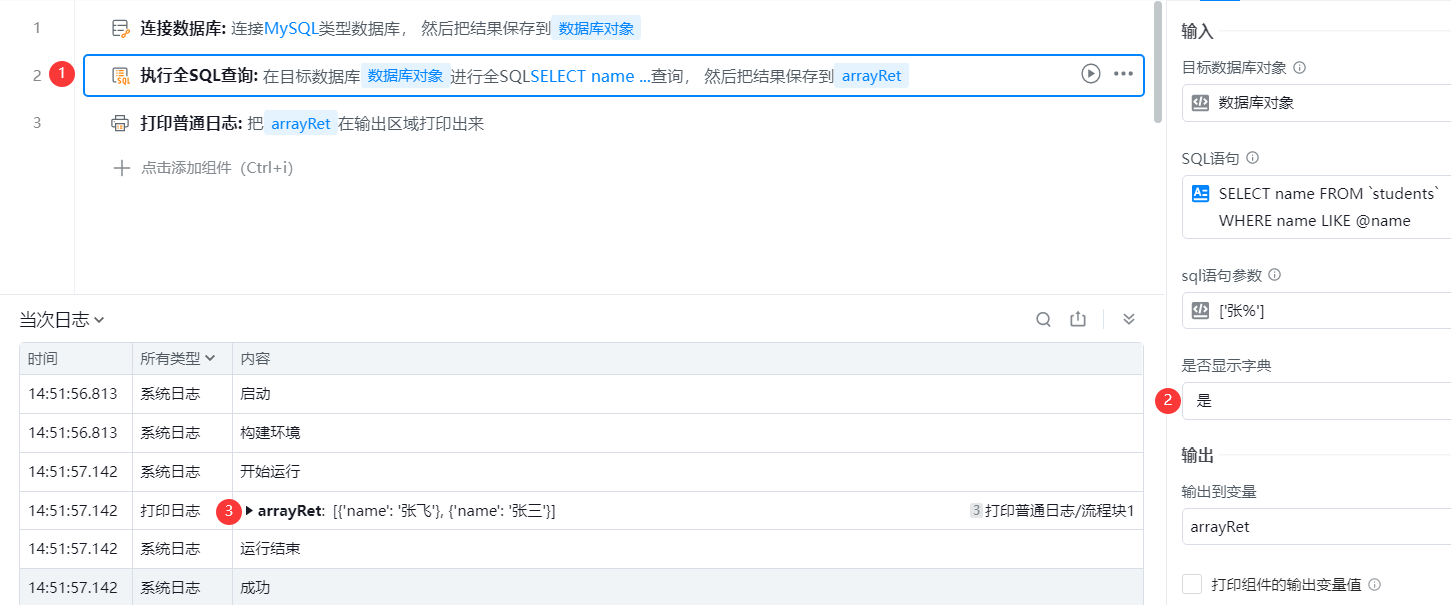Expand the arrayRet log entry triangle

[249, 511]
